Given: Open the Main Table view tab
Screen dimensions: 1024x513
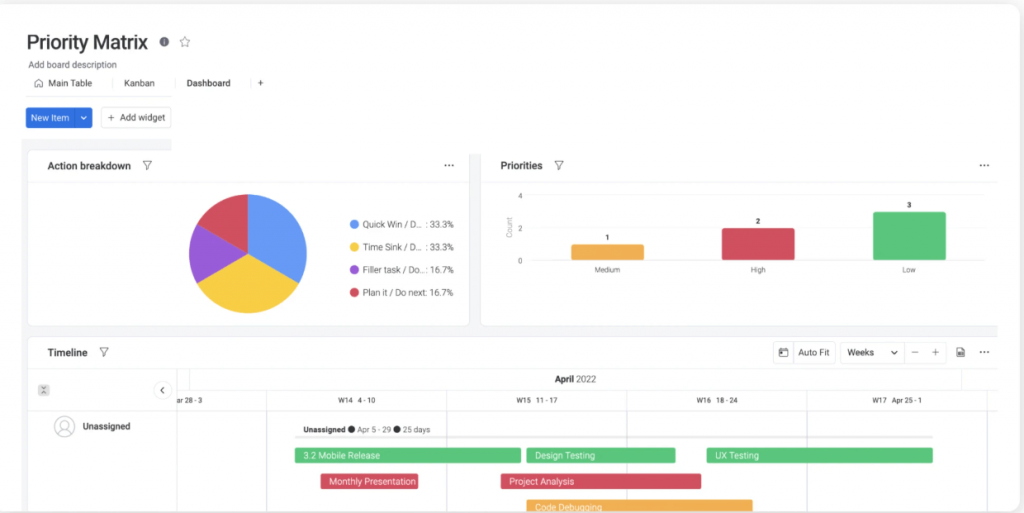Looking at the screenshot, I should click(63, 84).
